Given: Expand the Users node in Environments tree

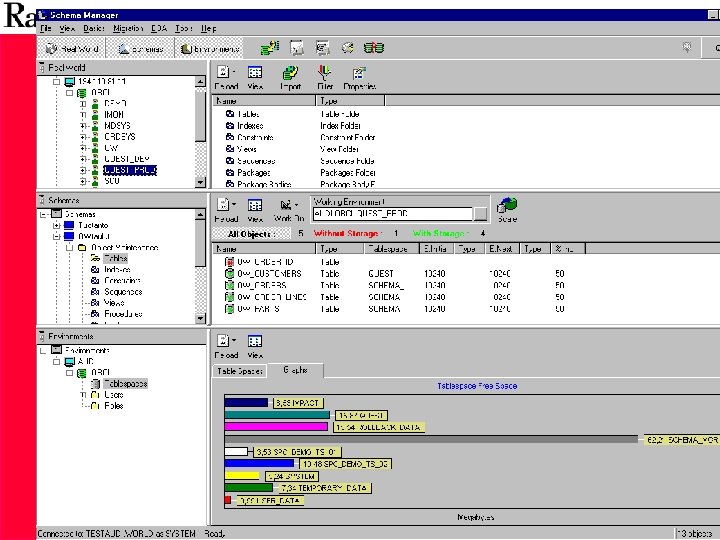Looking at the screenshot, I should (85, 395).
